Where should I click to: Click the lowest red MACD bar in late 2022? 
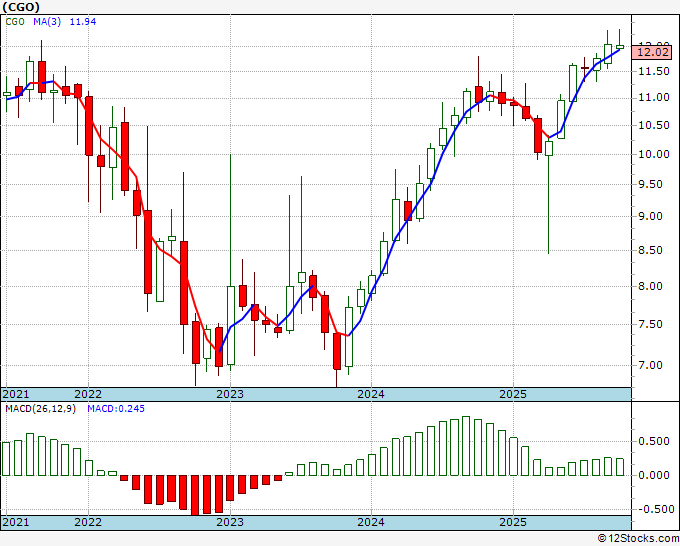tap(195, 495)
